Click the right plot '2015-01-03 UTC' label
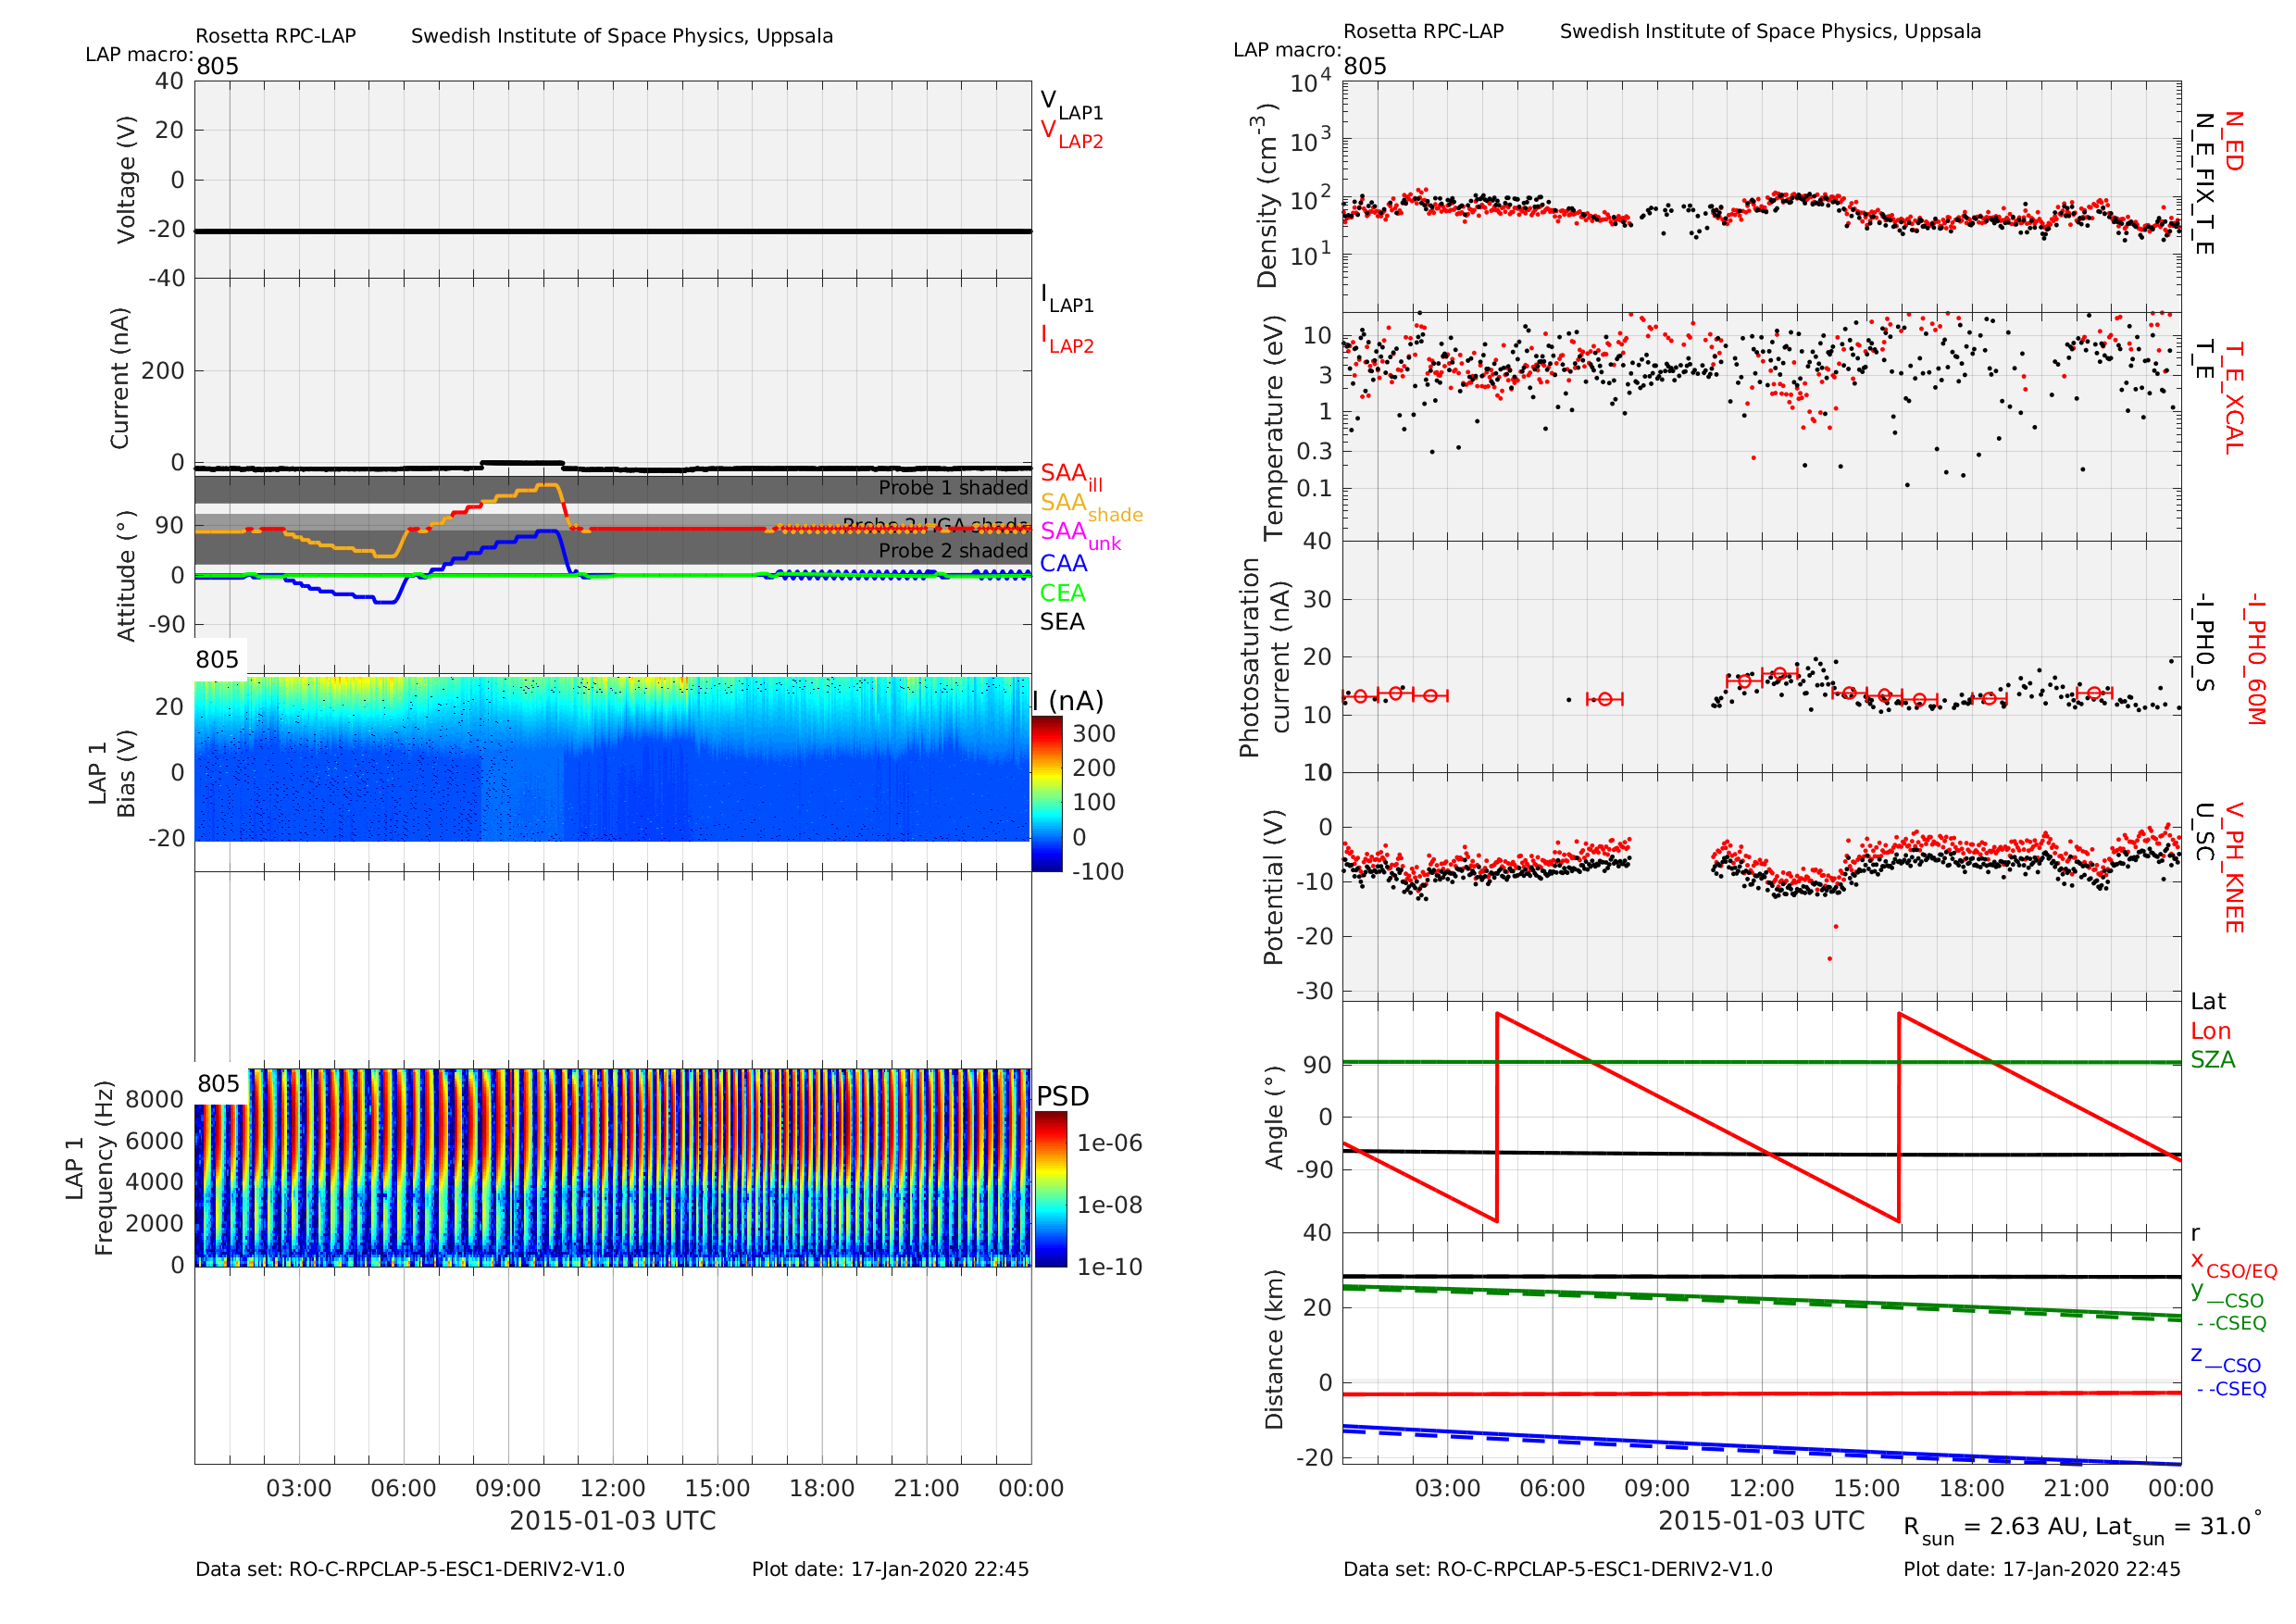The image size is (2296, 1624). point(1761,1521)
